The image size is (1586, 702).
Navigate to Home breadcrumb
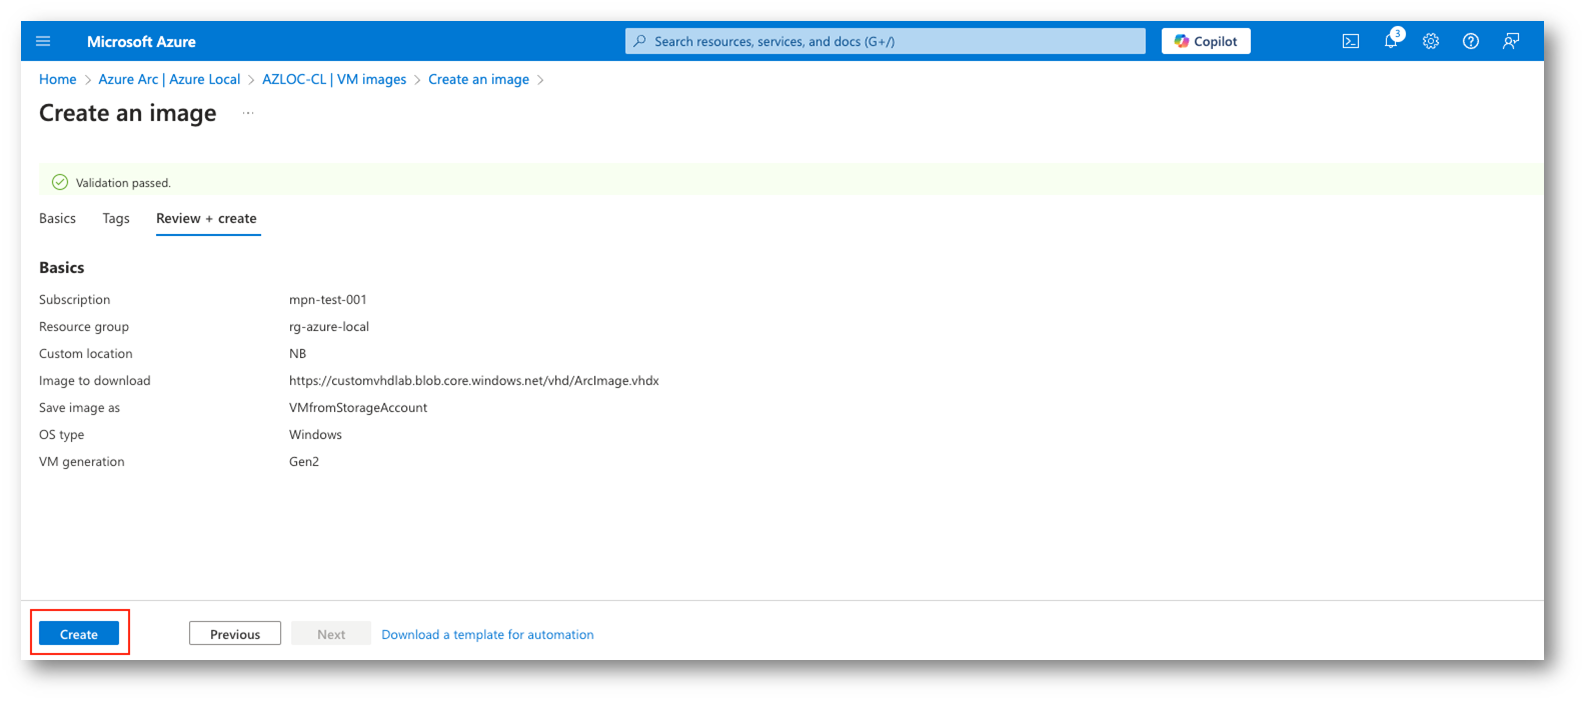(x=57, y=79)
